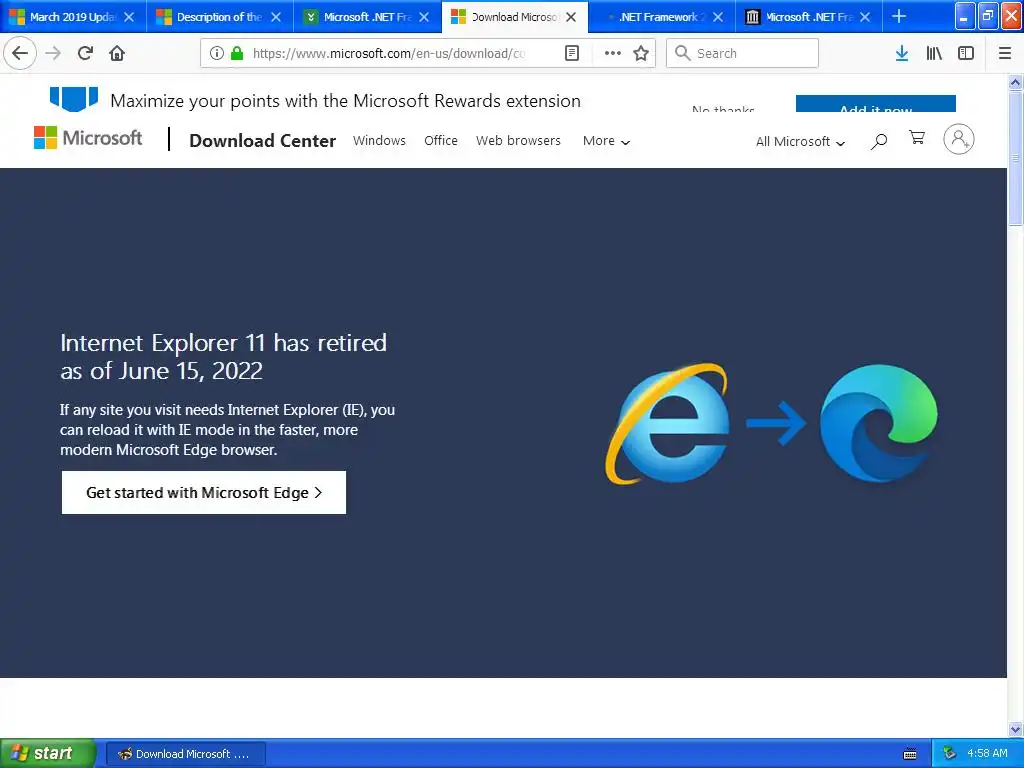
Task: Open the Web browsers link
Action: coord(519,140)
